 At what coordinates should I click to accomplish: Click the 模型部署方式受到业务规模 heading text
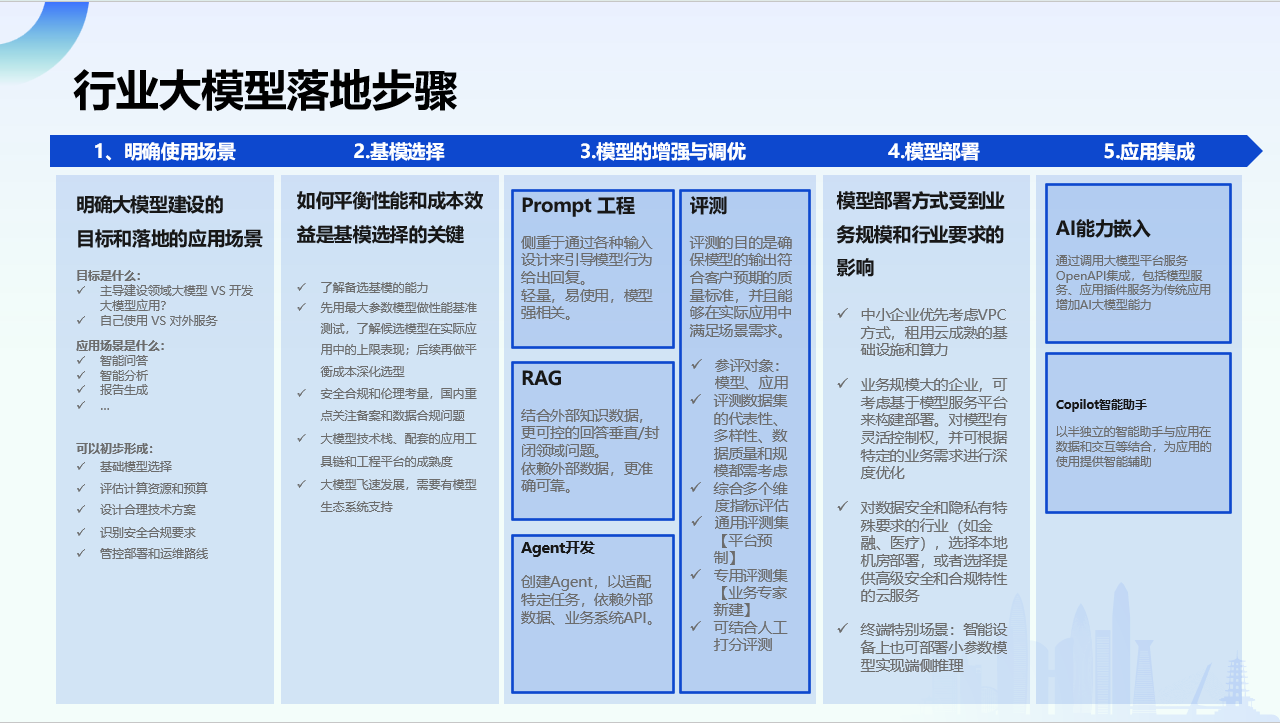click(x=920, y=234)
